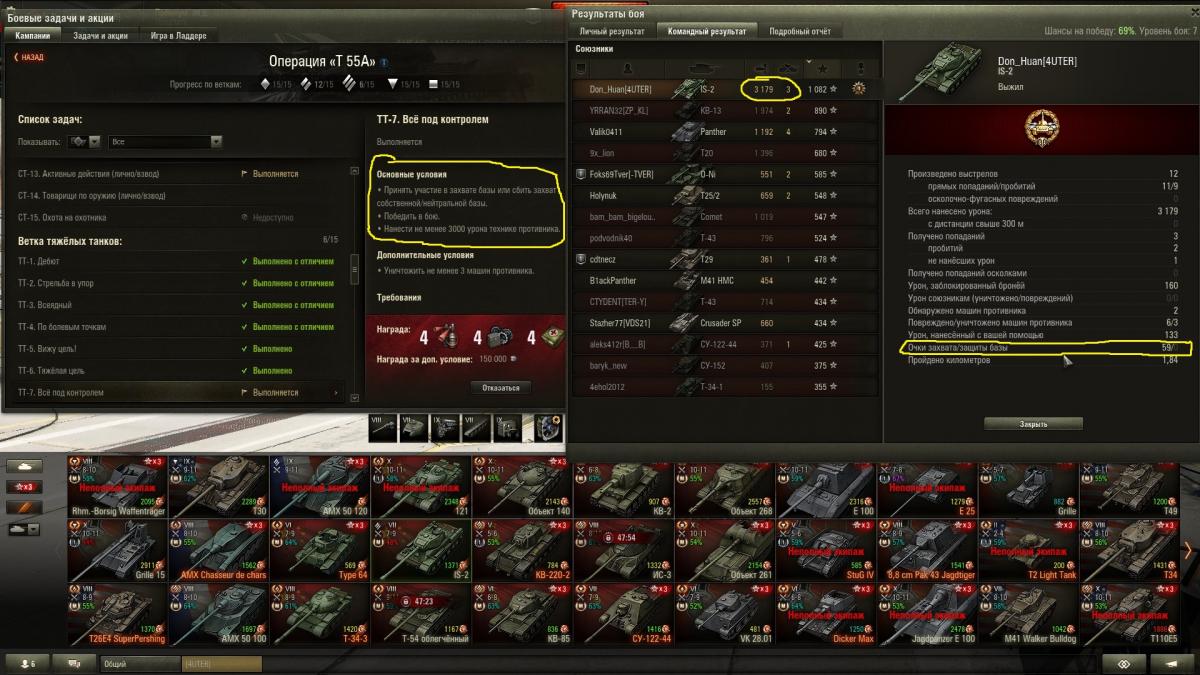Select task СТ-15. Охота на охотника
Screen dimensions: 1200x675
pos(180,217)
